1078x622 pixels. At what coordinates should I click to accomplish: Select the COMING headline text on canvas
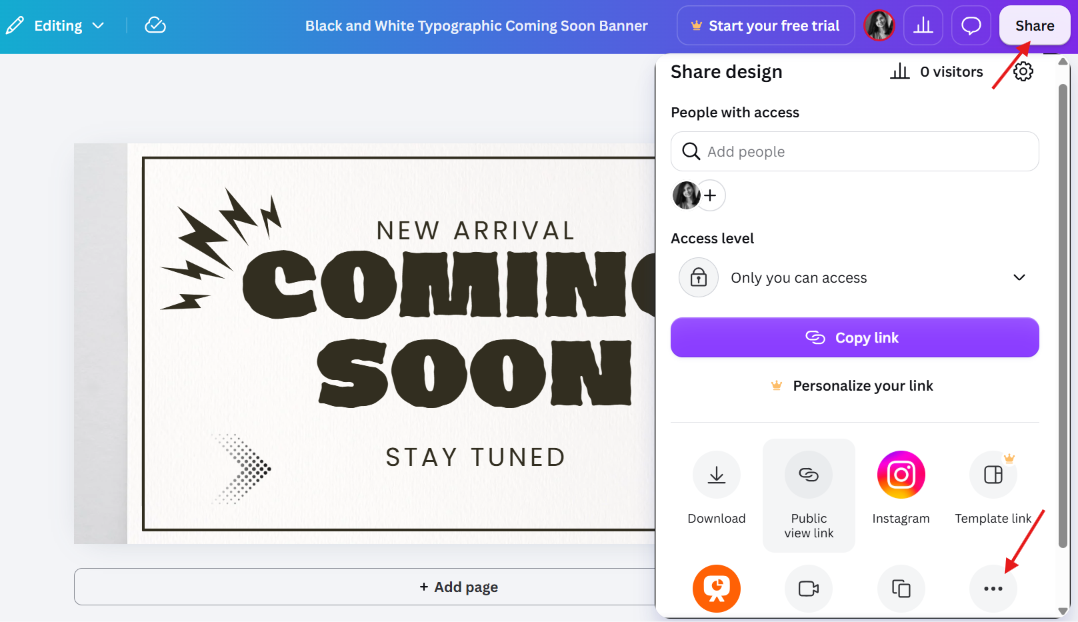(x=448, y=284)
